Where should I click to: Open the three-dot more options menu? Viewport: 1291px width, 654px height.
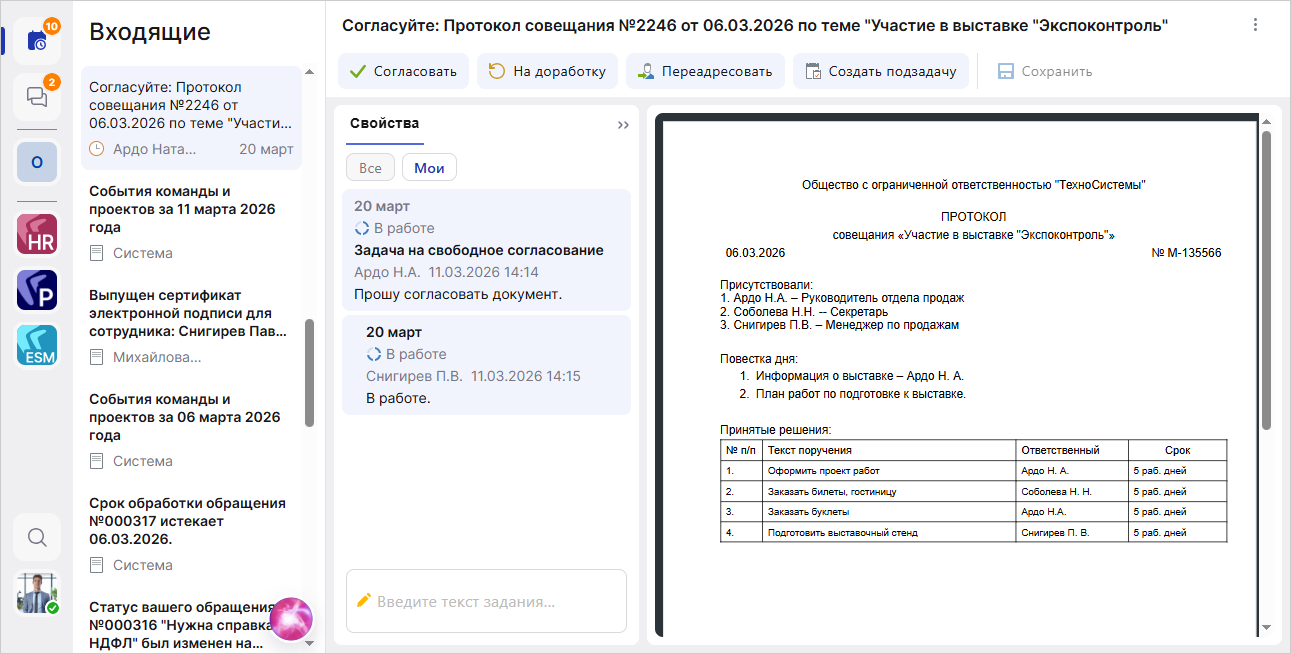click(1255, 26)
